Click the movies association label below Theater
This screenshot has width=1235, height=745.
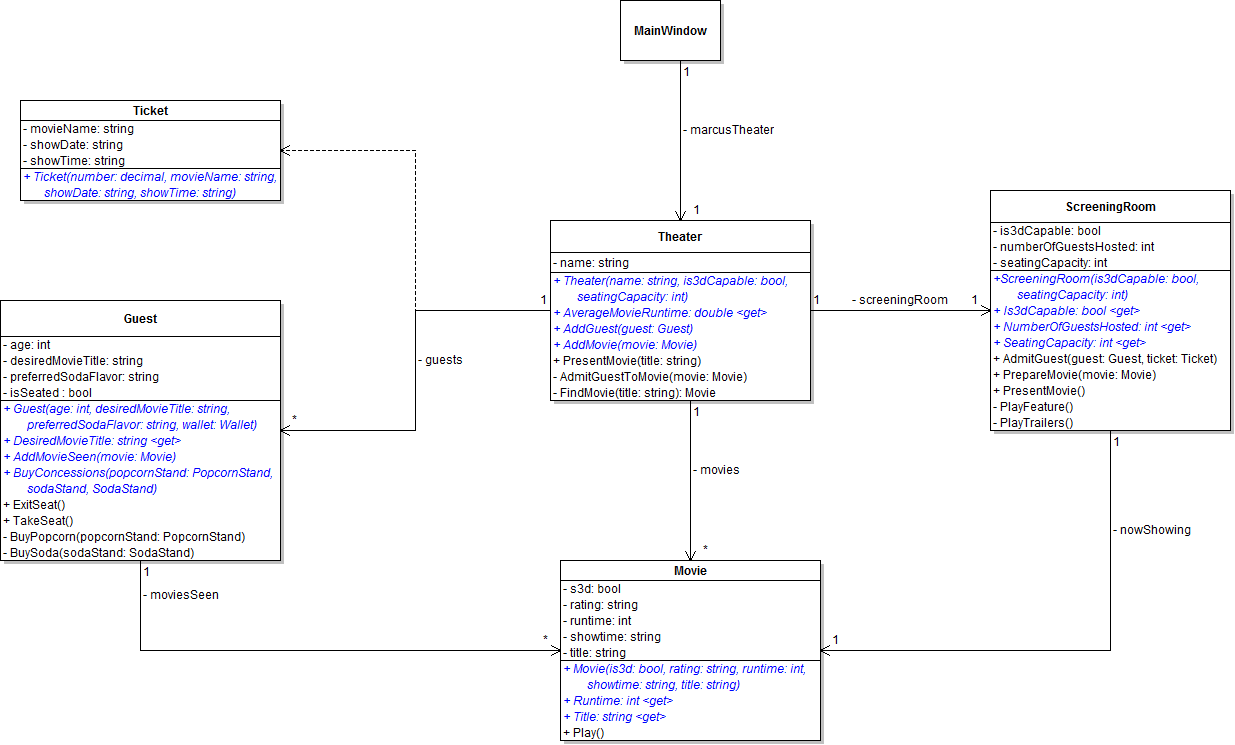tap(716, 470)
